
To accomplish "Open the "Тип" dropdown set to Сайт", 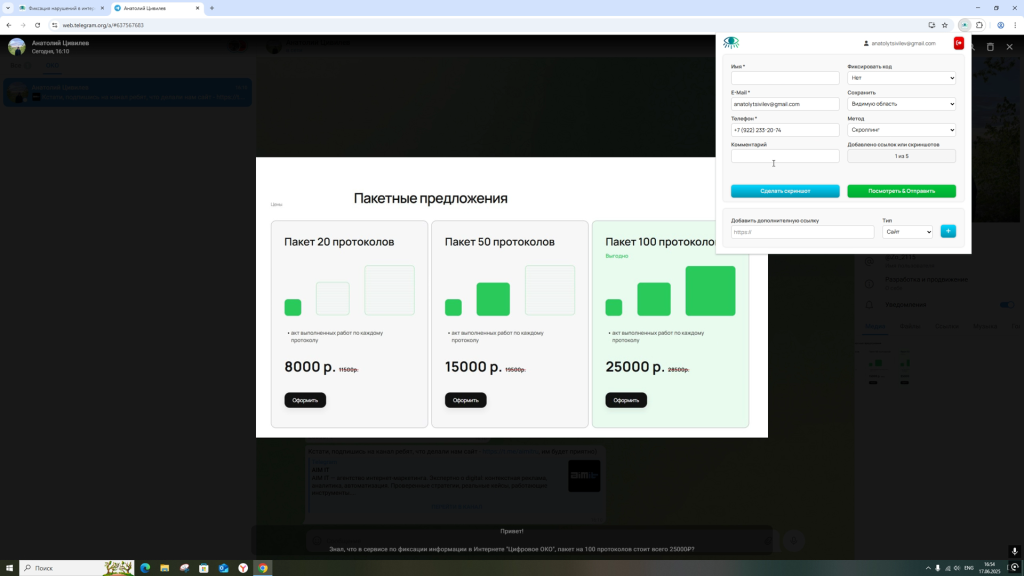I will (x=907, y=232).
